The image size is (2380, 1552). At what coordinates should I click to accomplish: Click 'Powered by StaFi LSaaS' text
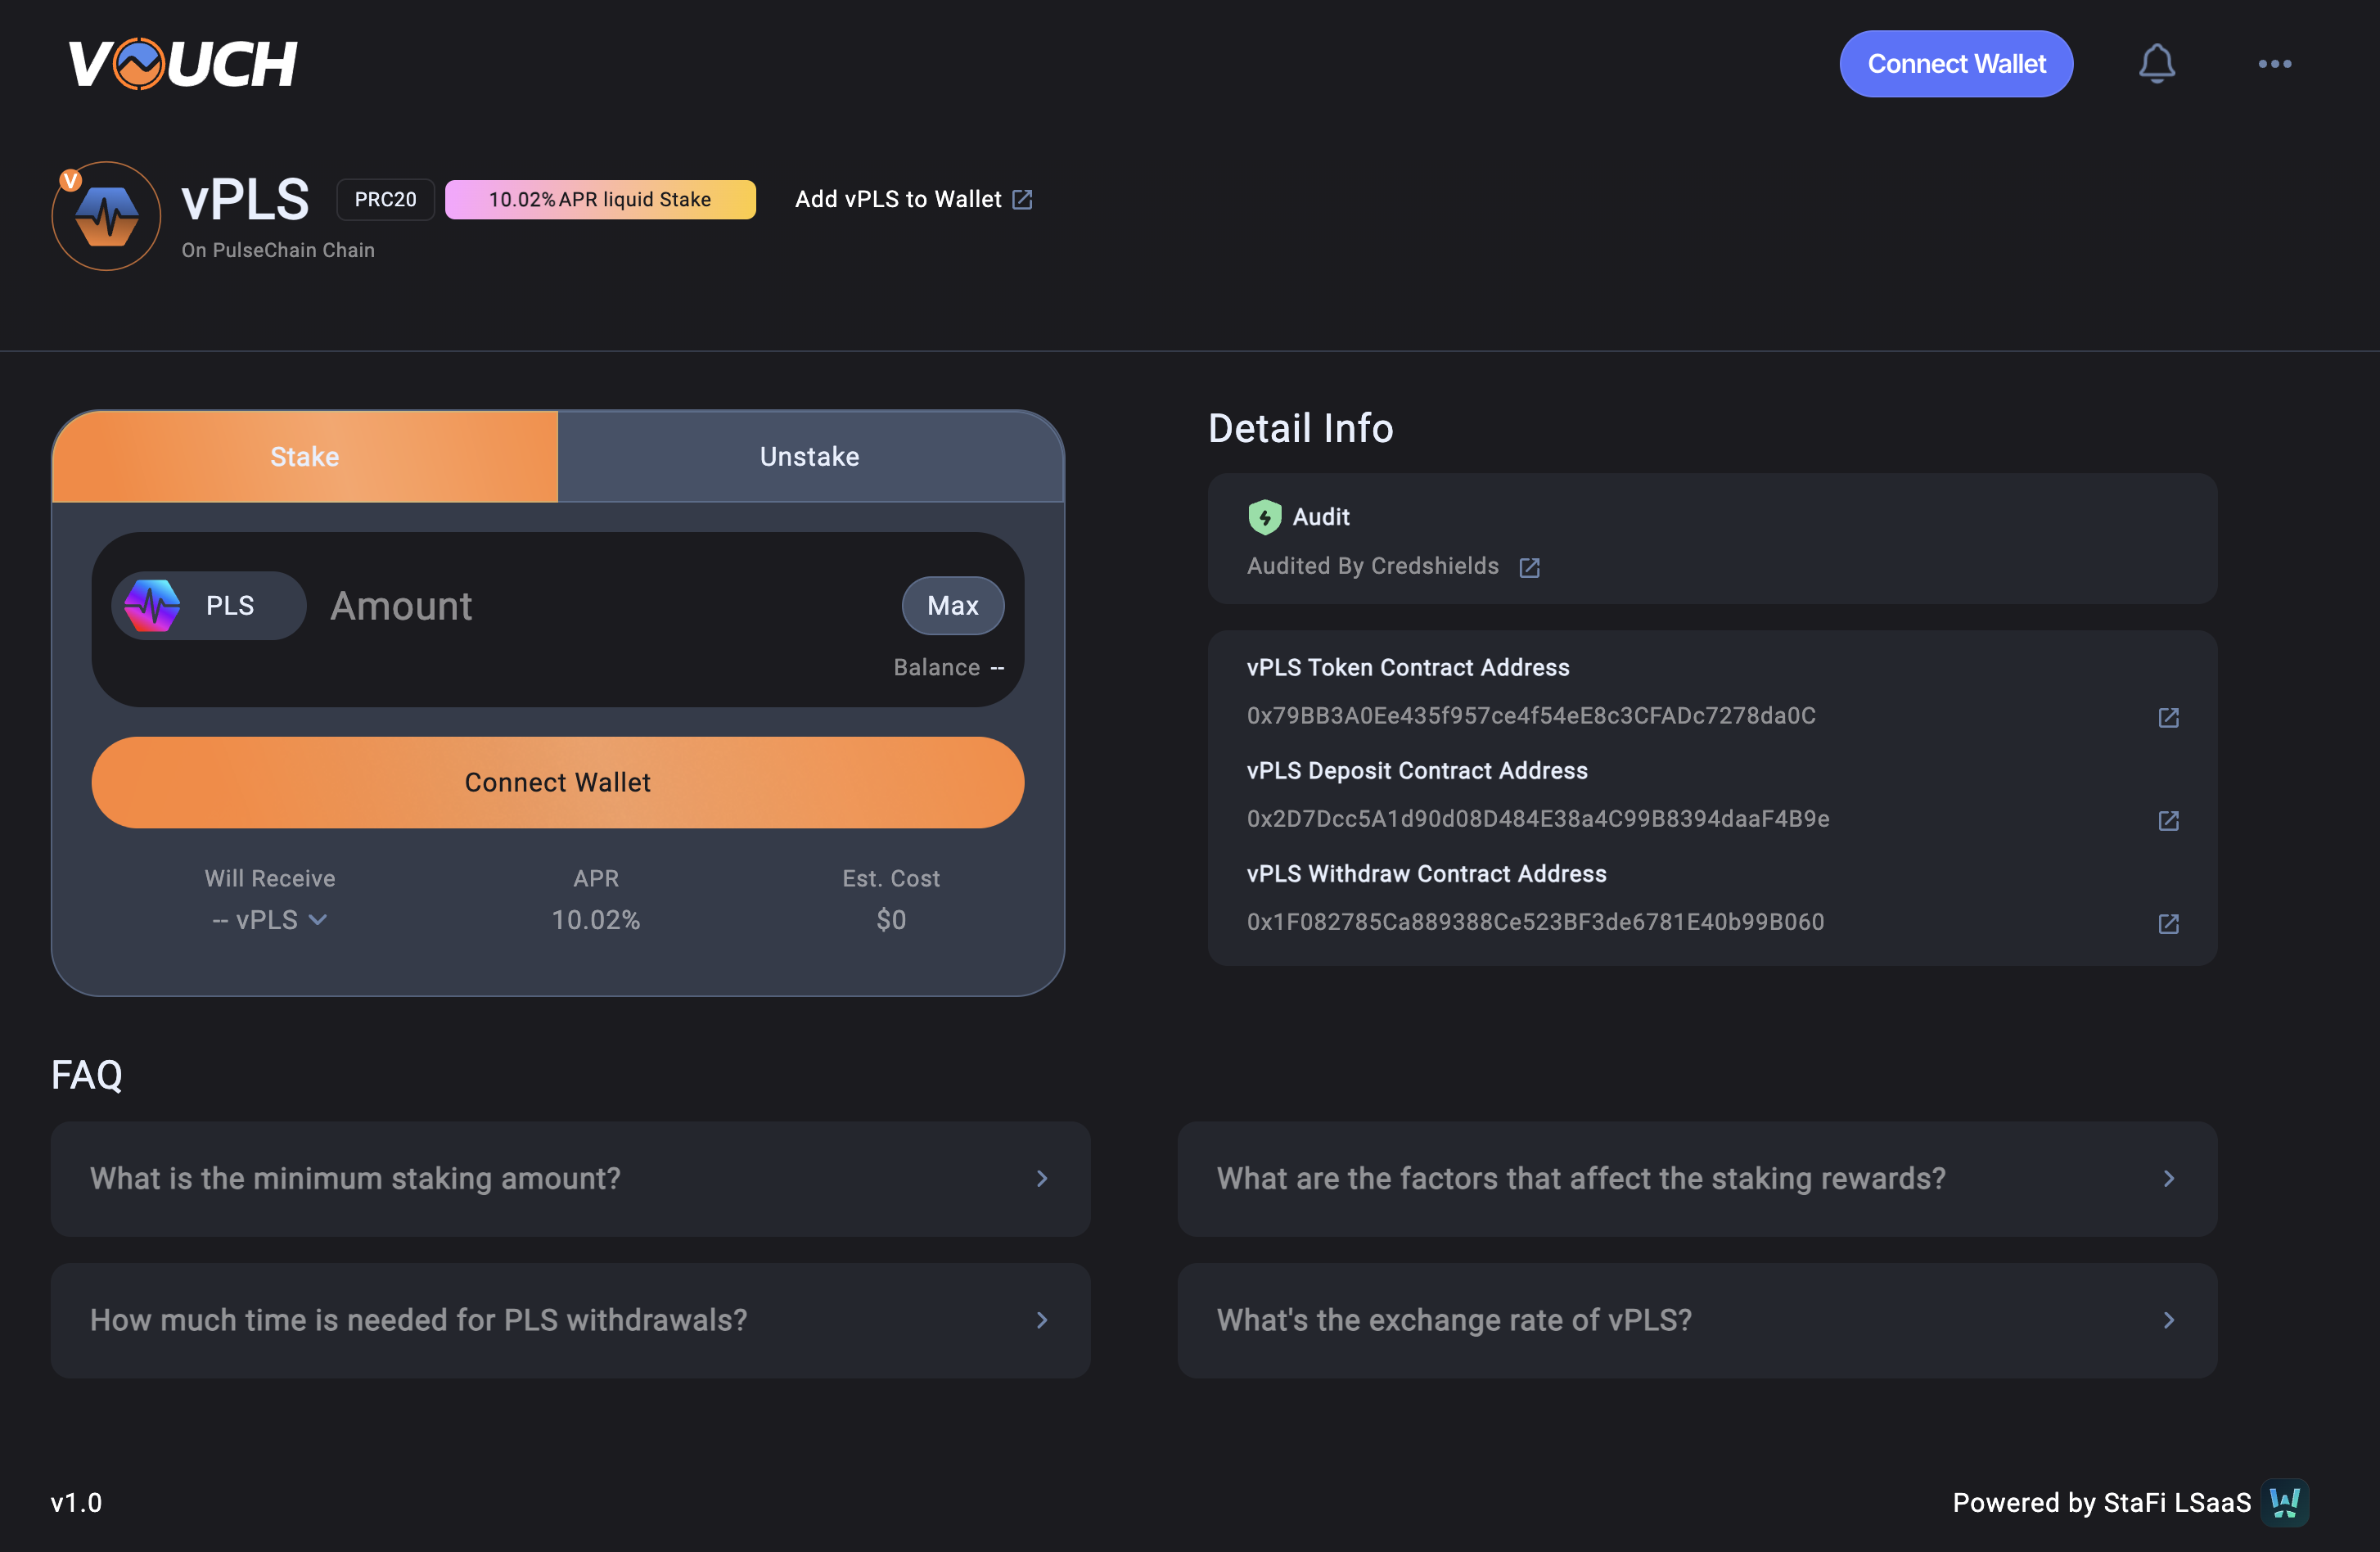point(2101,1502)
